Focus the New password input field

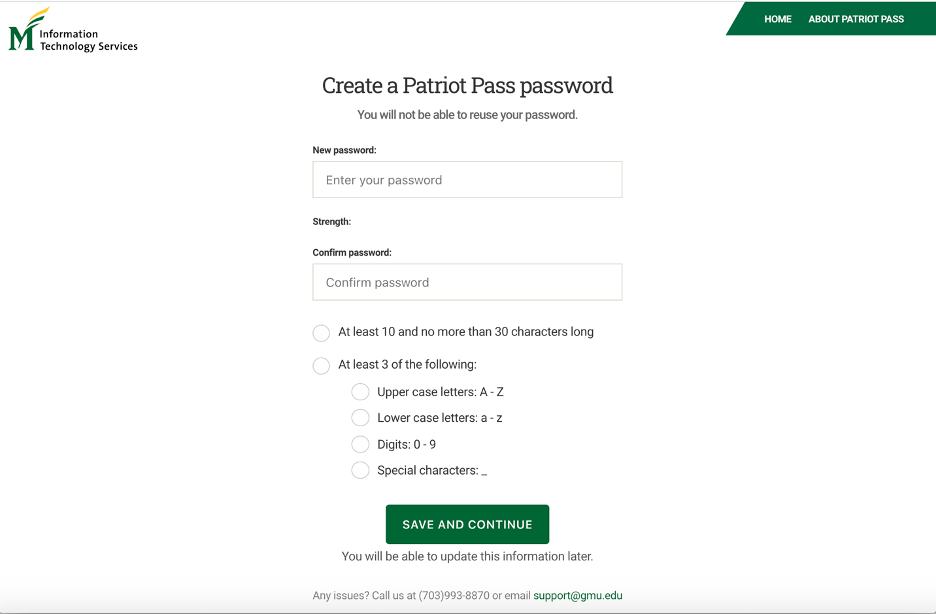[467, 180]
